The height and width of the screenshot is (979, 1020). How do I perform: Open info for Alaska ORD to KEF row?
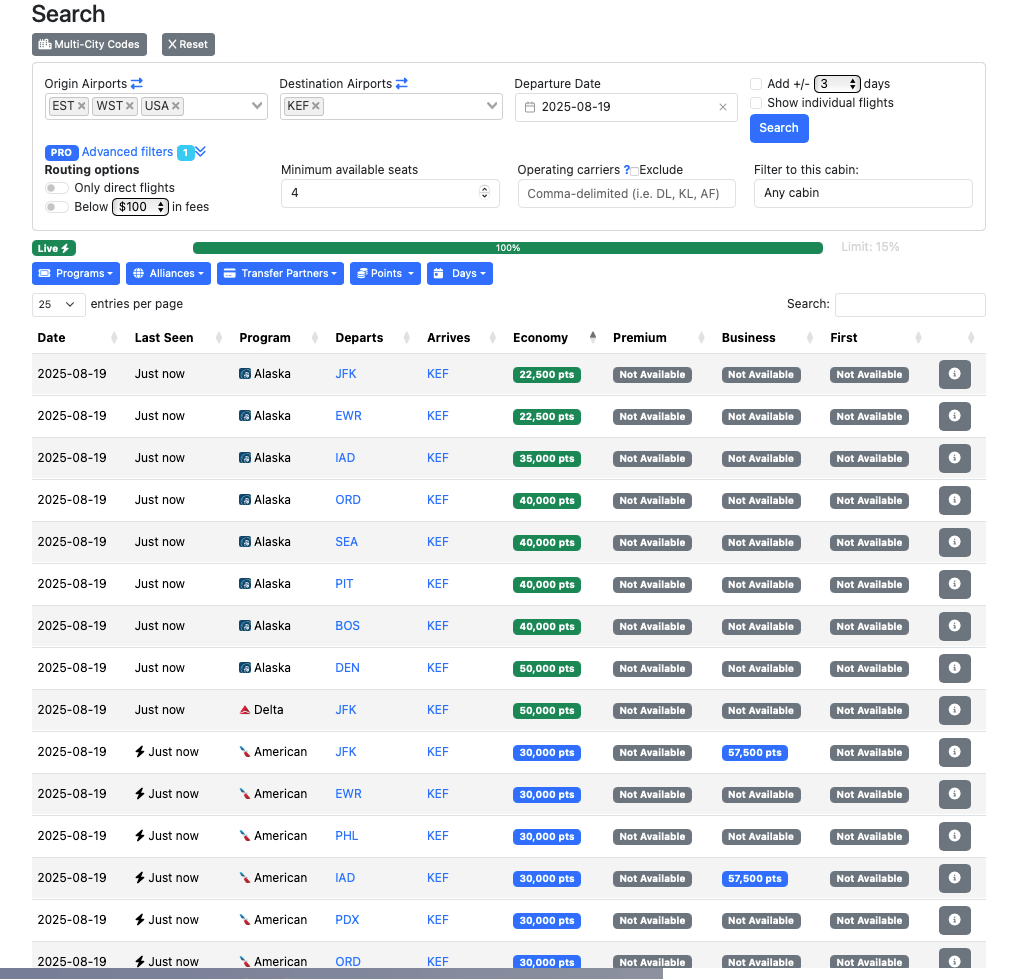pos(954,500)
